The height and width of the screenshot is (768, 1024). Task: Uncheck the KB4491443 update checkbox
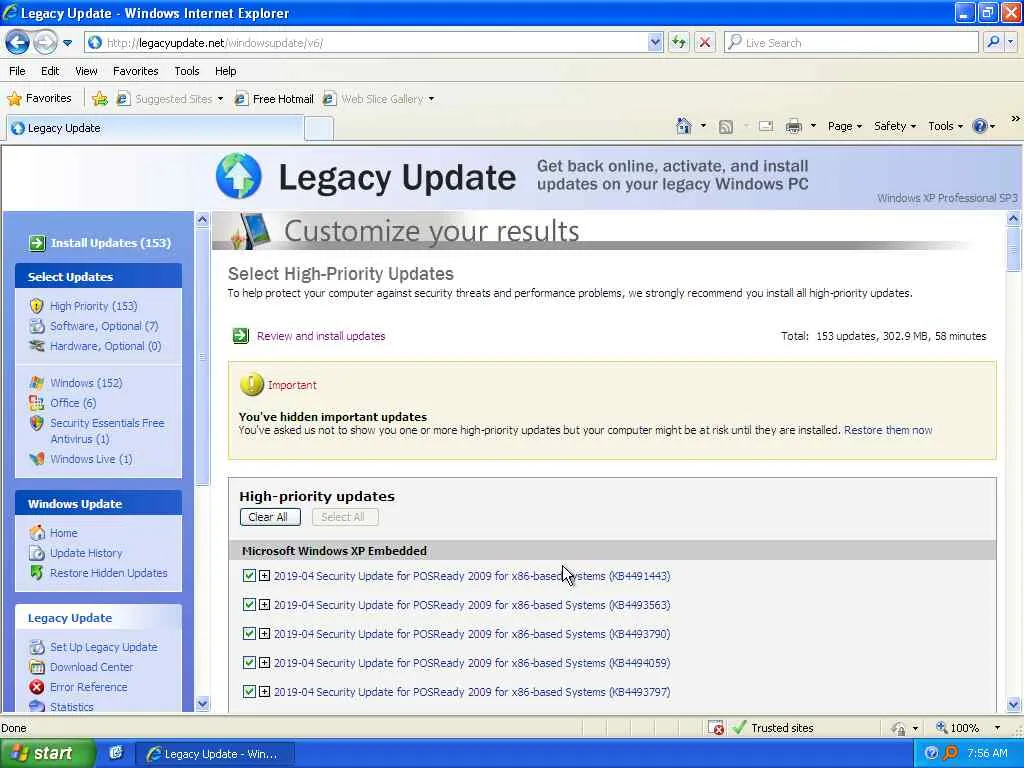point(249,575)
